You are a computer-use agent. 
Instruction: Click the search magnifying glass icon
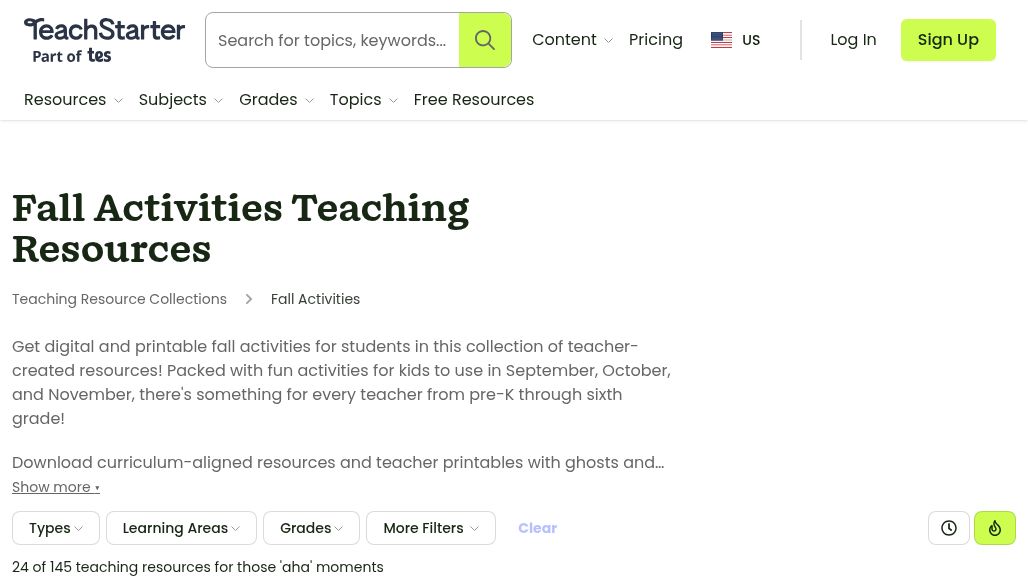(485, 40)
